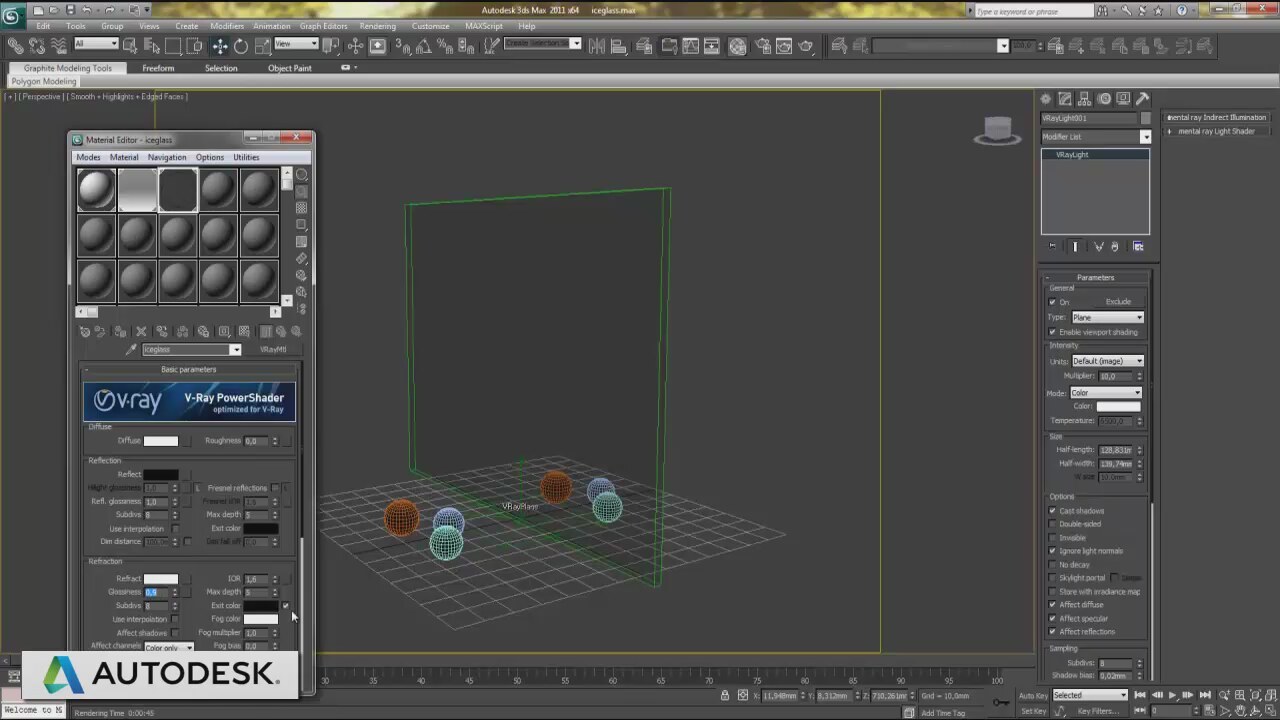Open the Mode dropdown set to Color

1105,393
